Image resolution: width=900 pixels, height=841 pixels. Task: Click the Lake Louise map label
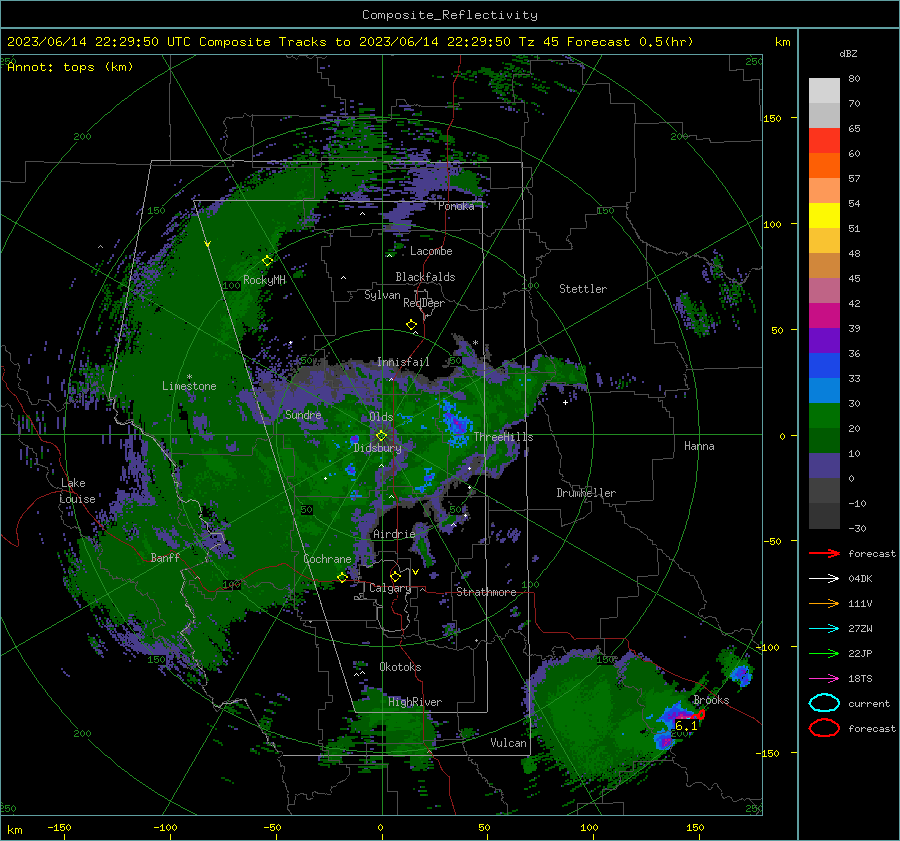point(77,491)
